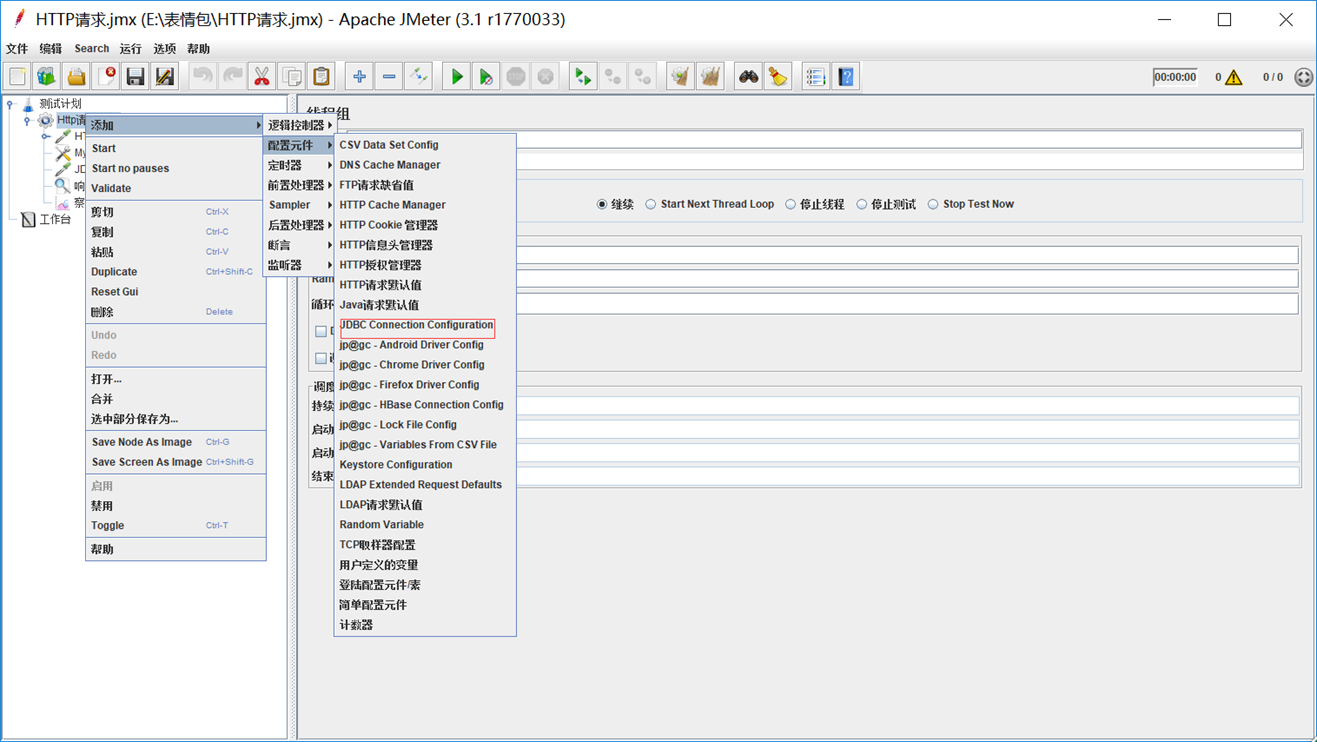Image resolution: width=1317 pixels, height=742 pixels.
Task: Choose HTTP Cookie 管理器
Action: (425, 225)
